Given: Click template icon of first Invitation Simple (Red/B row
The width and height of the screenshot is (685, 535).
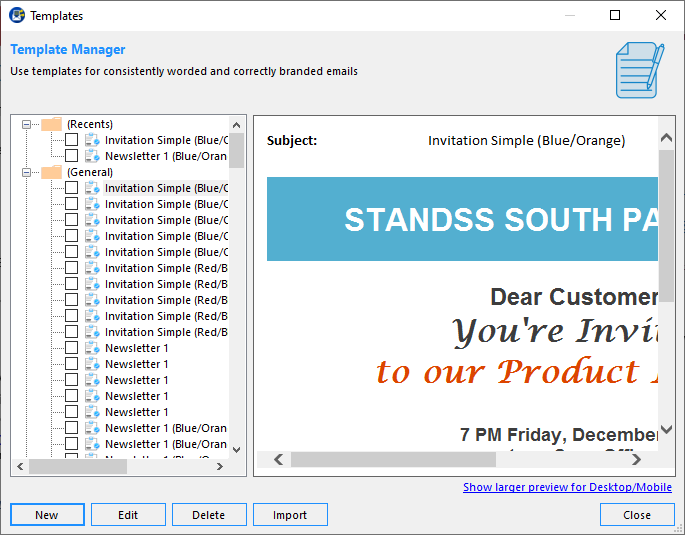Looking at the screenshot, I should pos(92,268).
